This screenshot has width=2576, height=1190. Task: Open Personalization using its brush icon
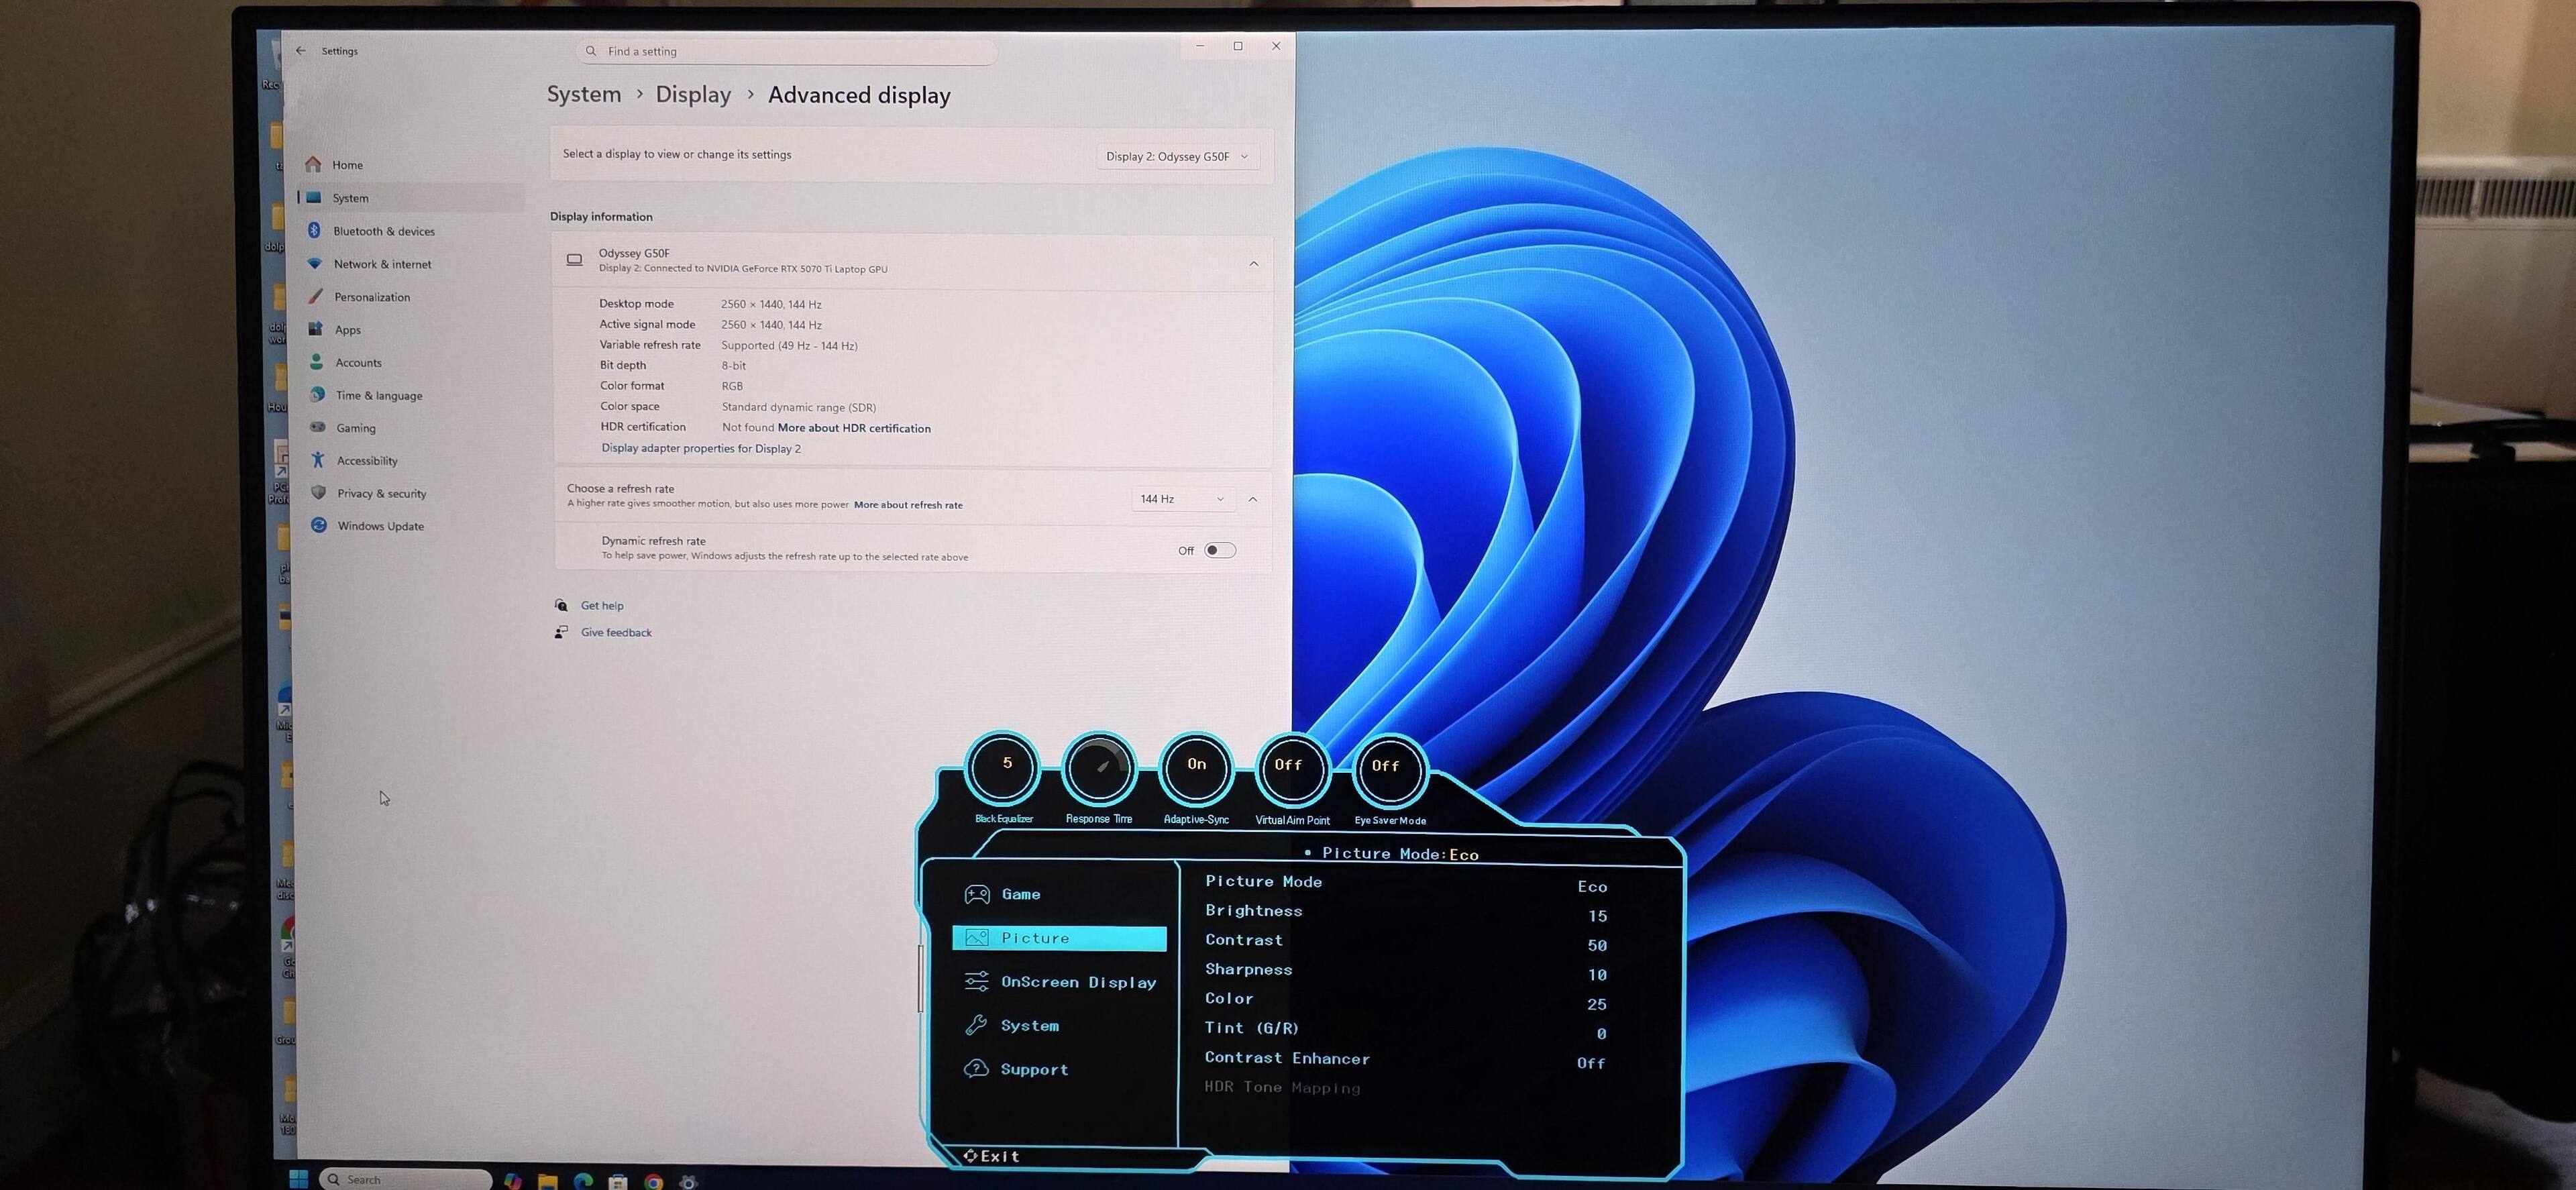(x=316, y=296)
